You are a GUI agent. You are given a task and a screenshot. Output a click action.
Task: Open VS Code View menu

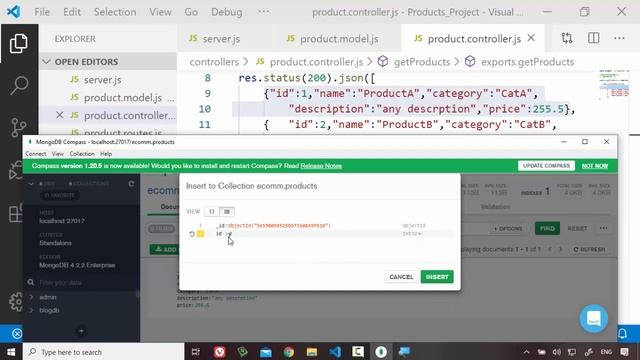click(160, 12)
